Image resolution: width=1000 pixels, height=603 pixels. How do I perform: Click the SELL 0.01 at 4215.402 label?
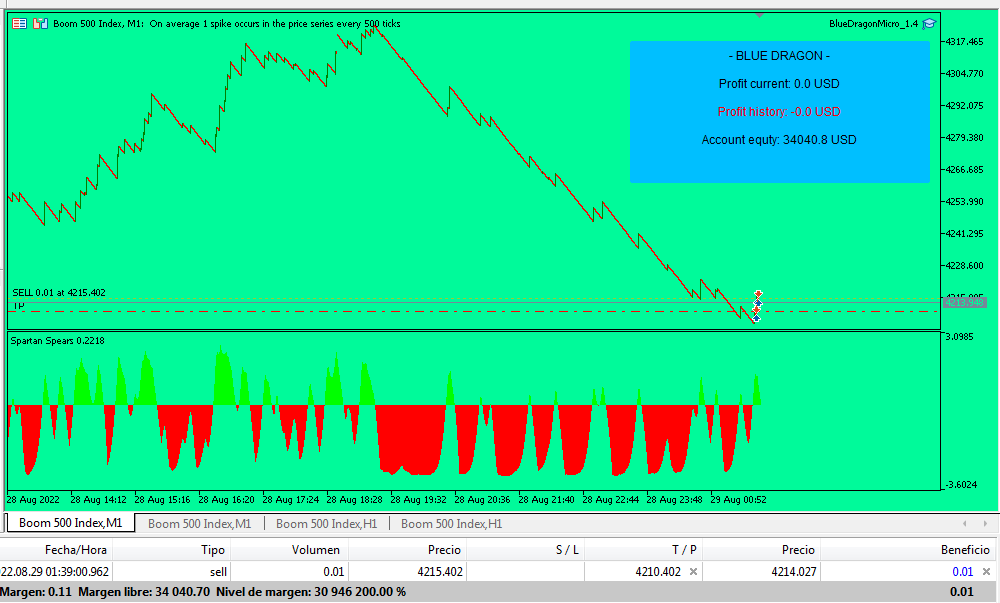59,293
